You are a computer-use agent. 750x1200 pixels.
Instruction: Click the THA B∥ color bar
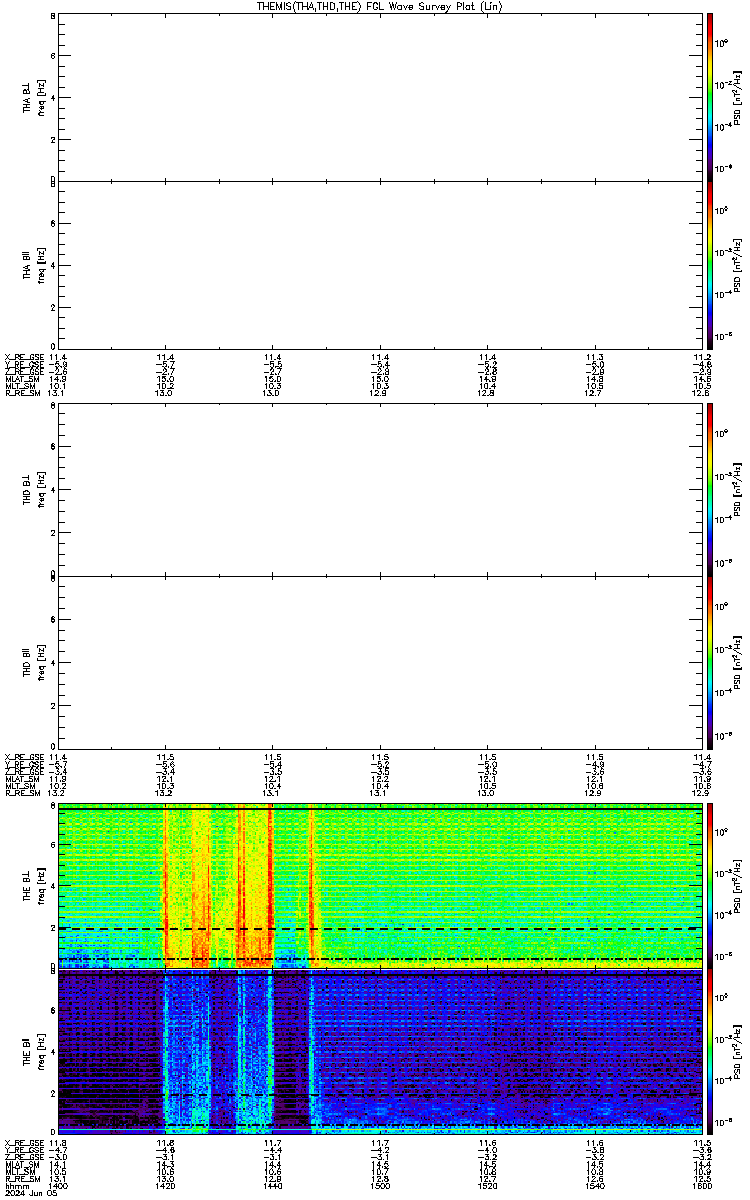710,265
